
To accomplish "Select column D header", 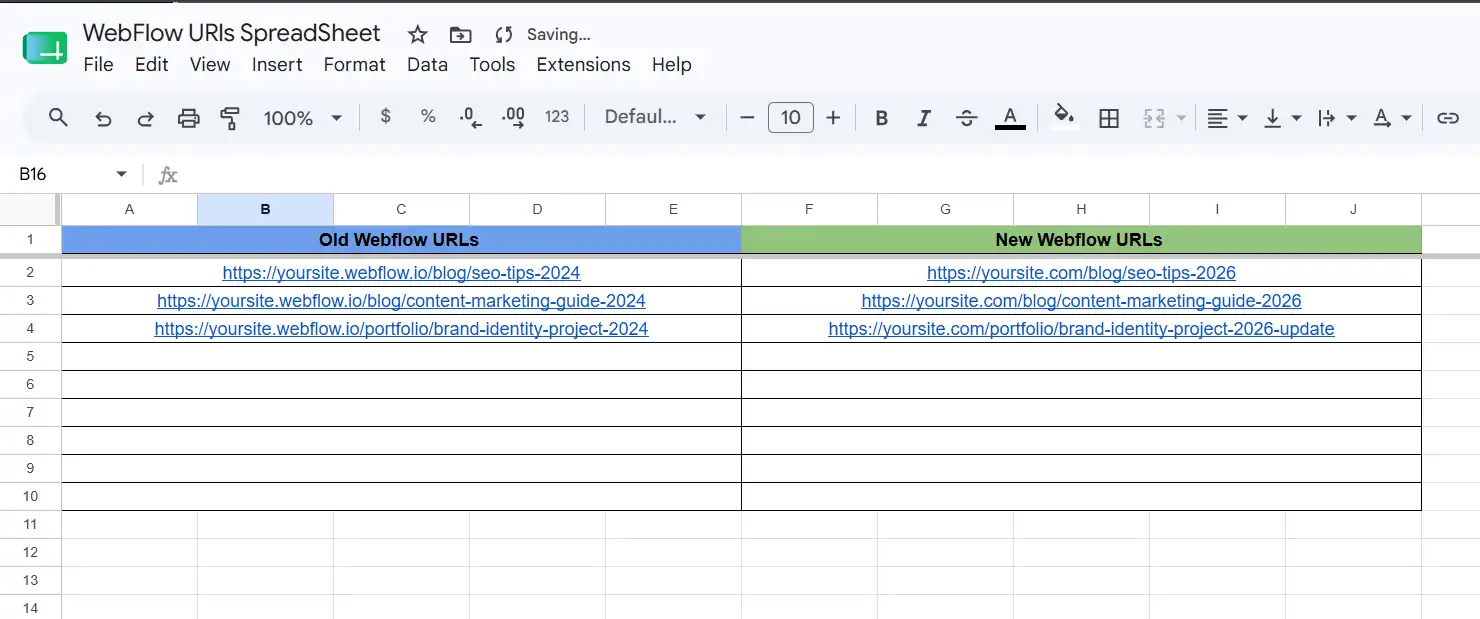I will coord(537,209).
